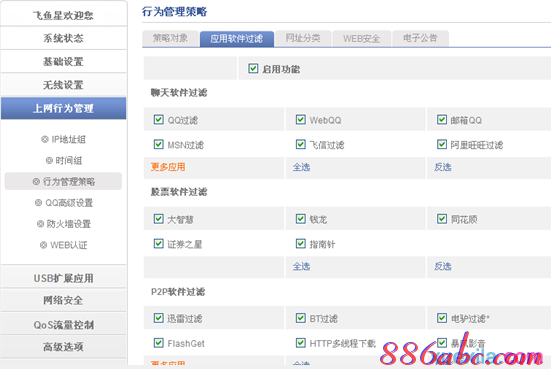Switch to the 策略对象 tab
551x369 pixels.
(170, 38)
